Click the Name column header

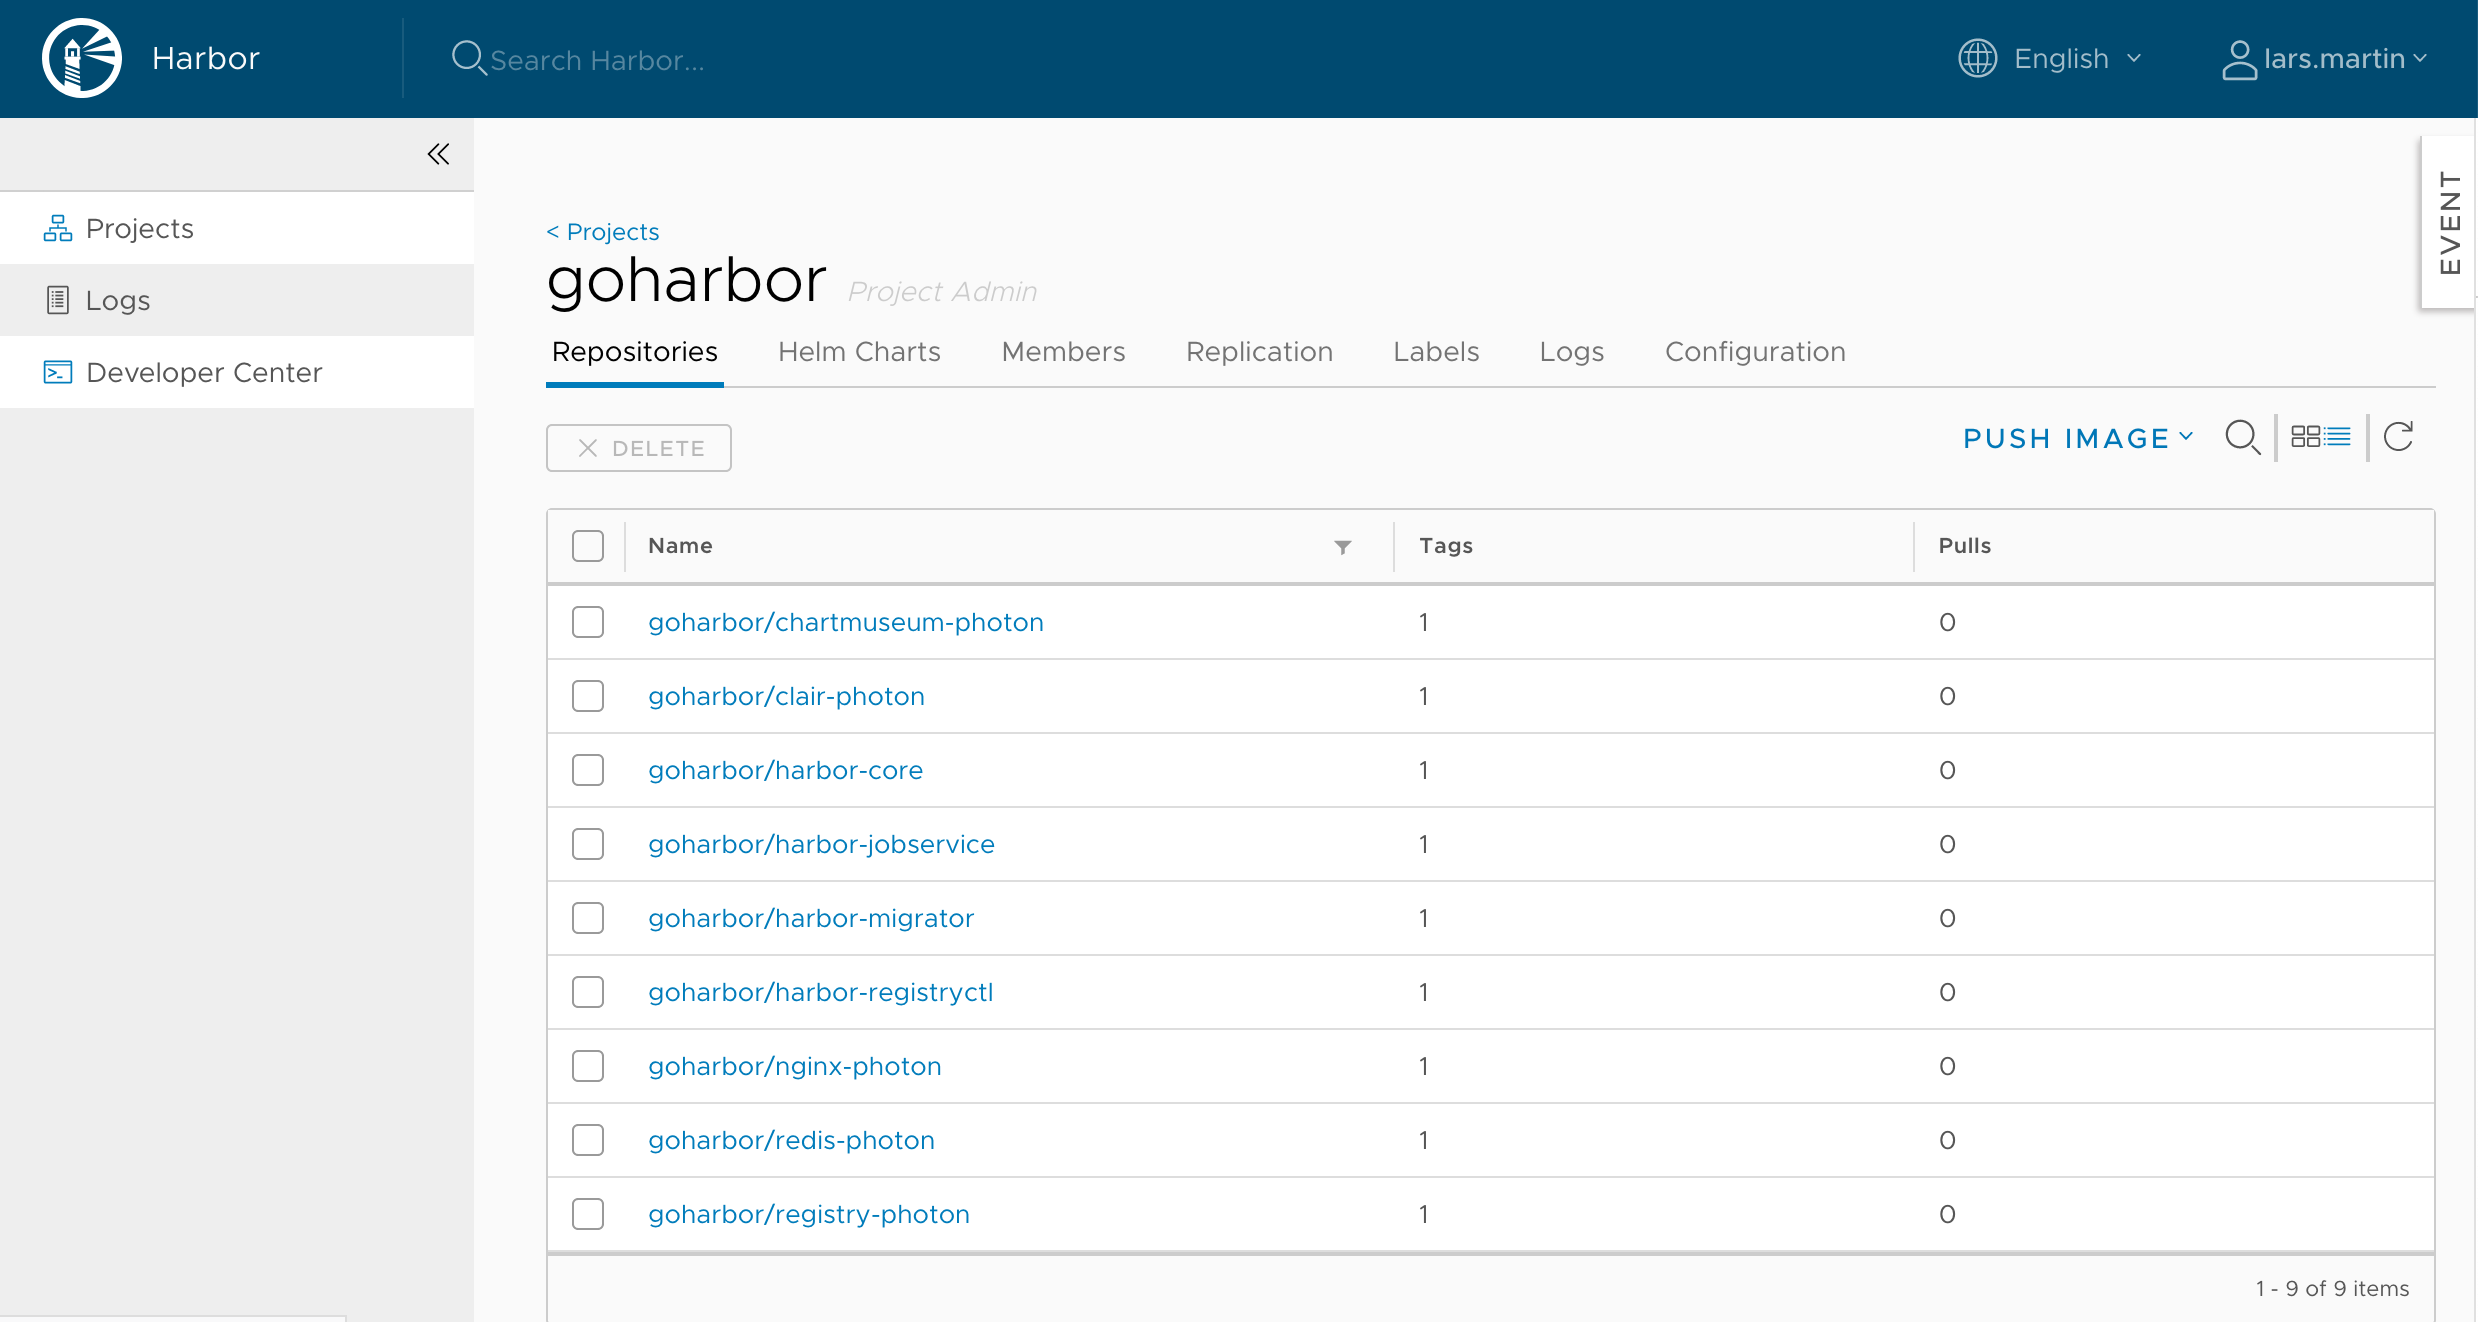680,546
